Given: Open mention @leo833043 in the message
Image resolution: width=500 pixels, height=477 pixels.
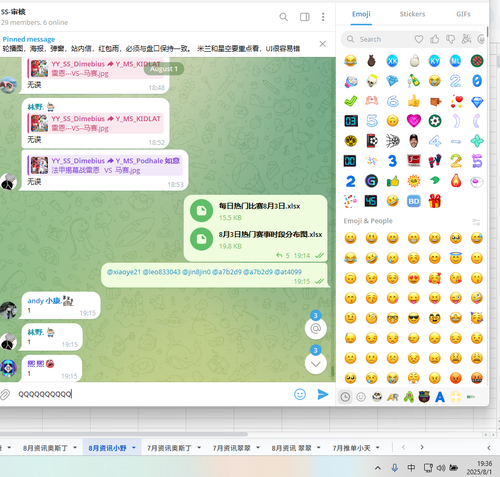Looking at the screenshot, I should 161,272.
